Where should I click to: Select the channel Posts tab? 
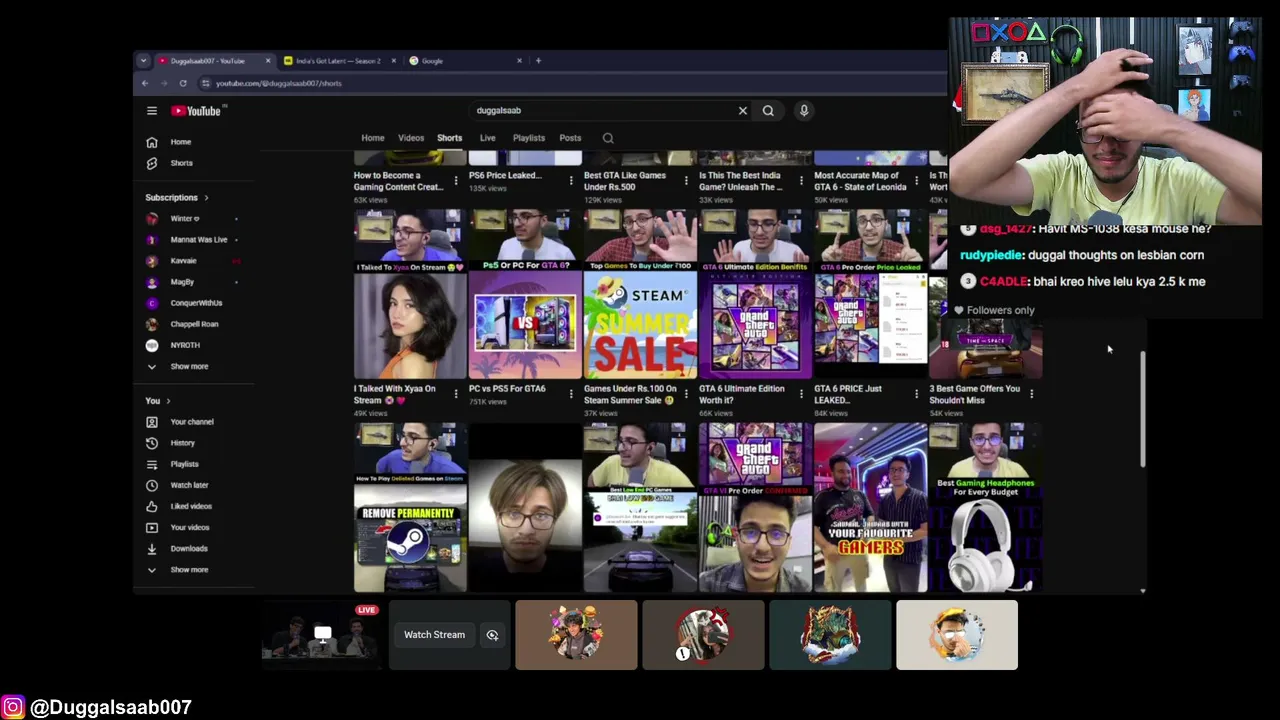(x=570, y=138)
